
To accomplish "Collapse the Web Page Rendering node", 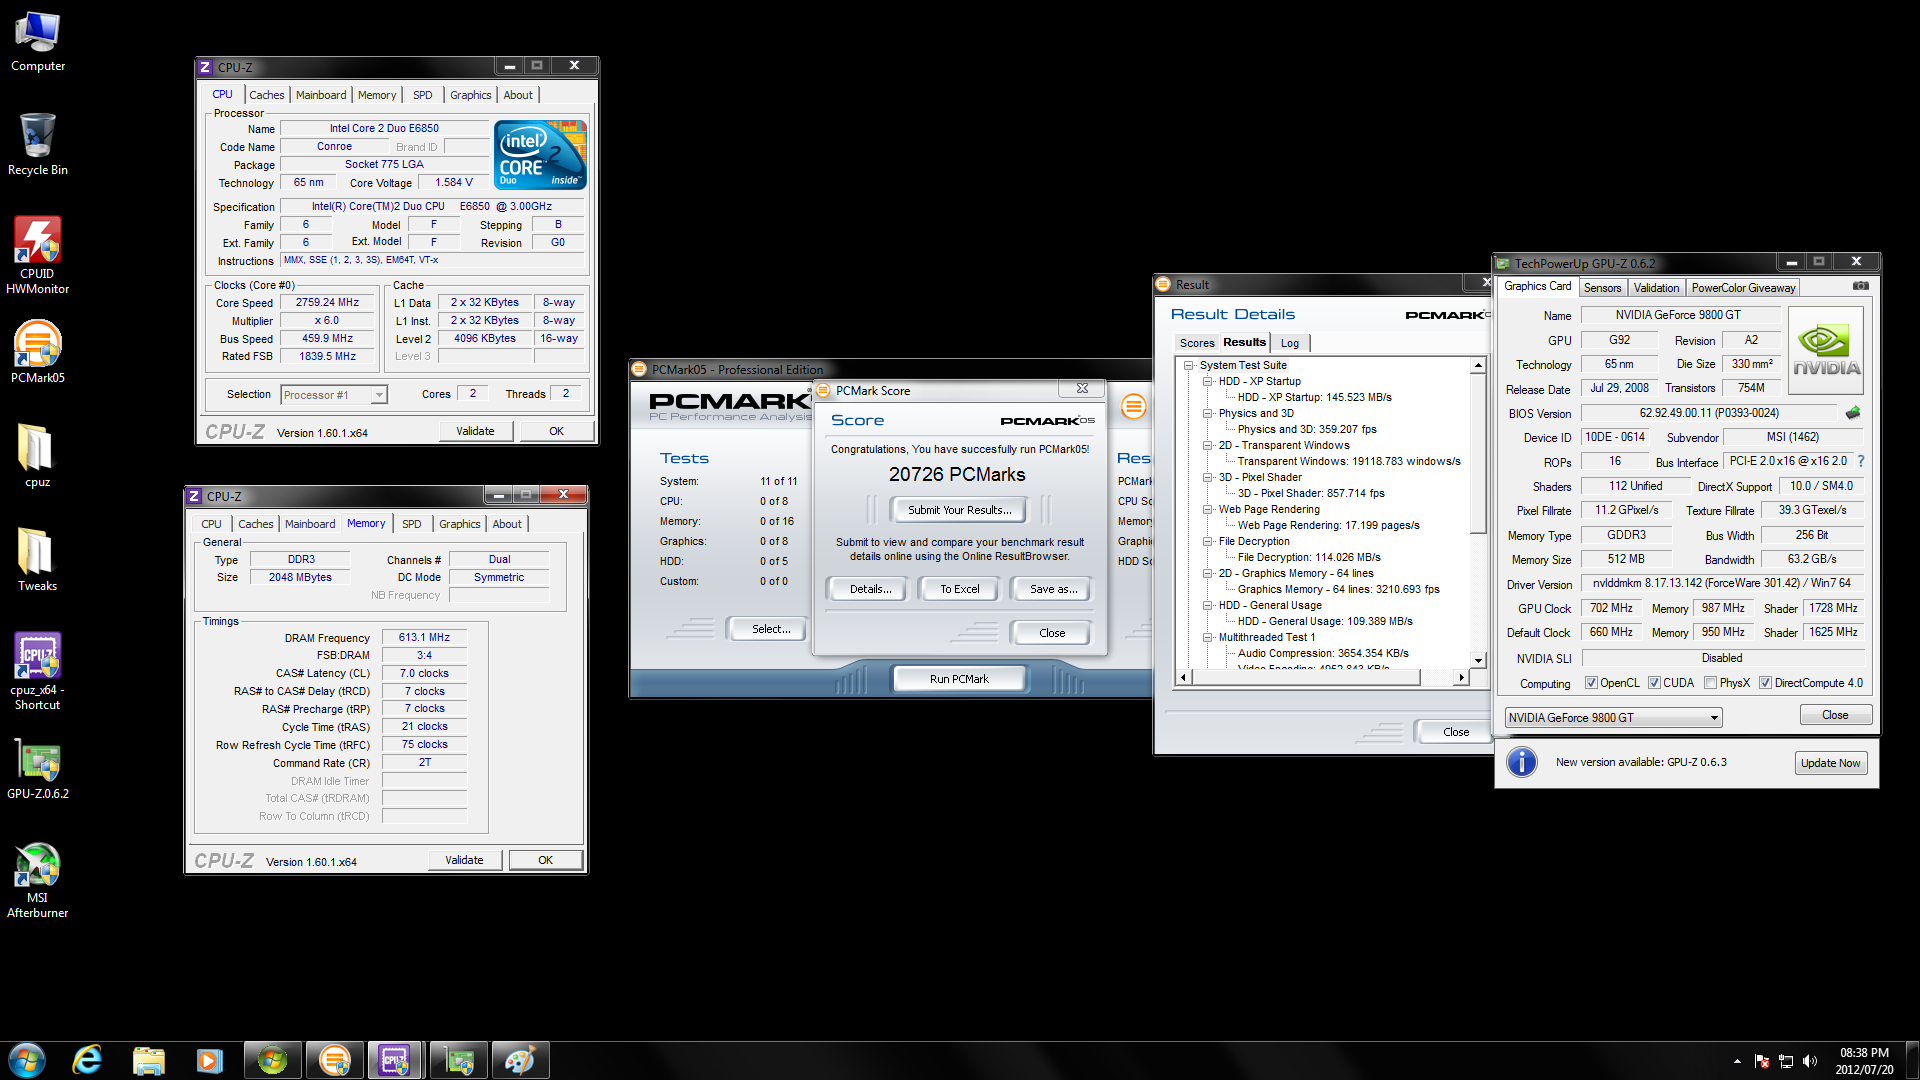I will 1207,510.
